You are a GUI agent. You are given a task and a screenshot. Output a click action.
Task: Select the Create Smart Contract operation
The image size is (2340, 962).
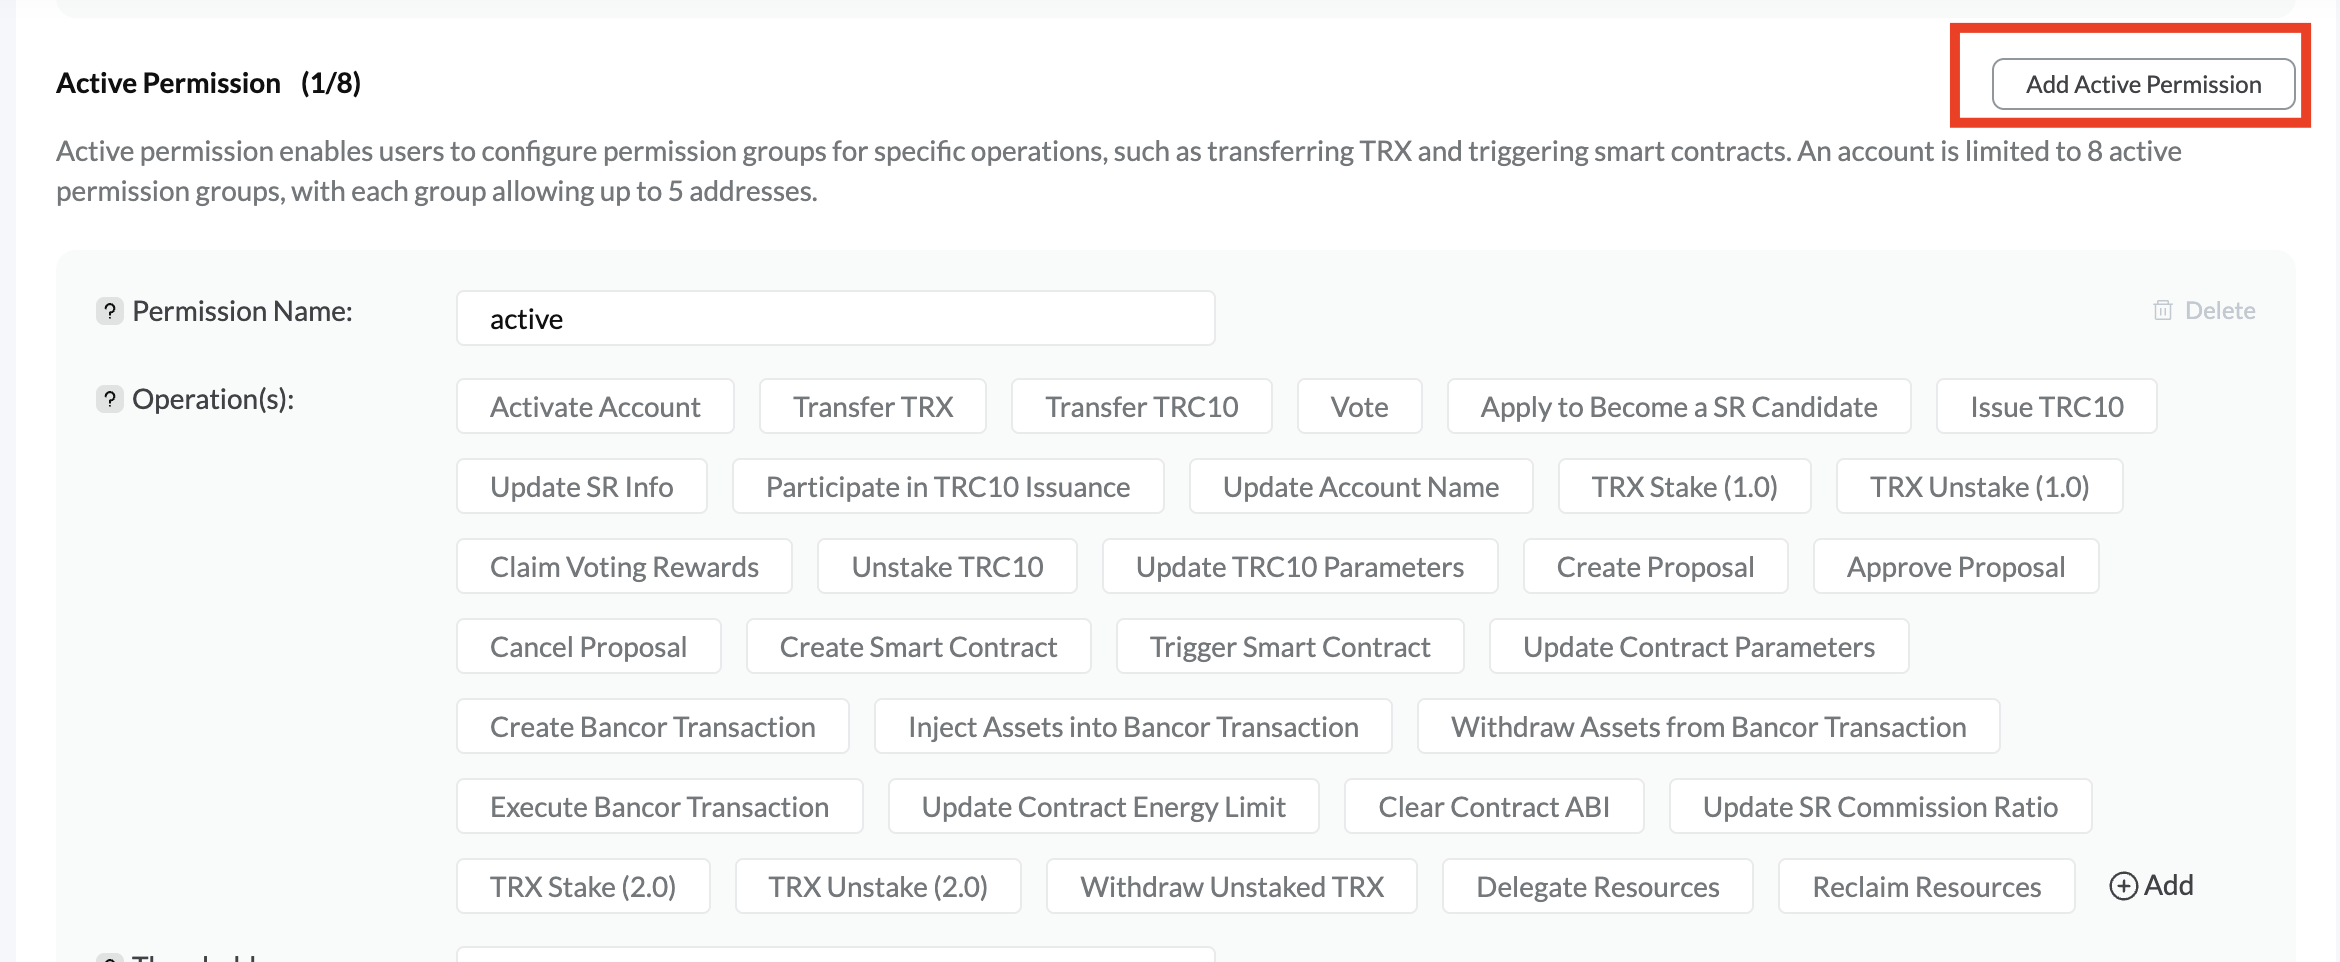click(x=918, y=647)
